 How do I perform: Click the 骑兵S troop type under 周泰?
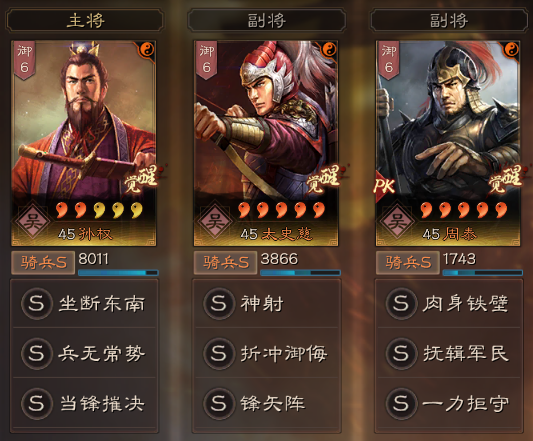pos(408,262)
